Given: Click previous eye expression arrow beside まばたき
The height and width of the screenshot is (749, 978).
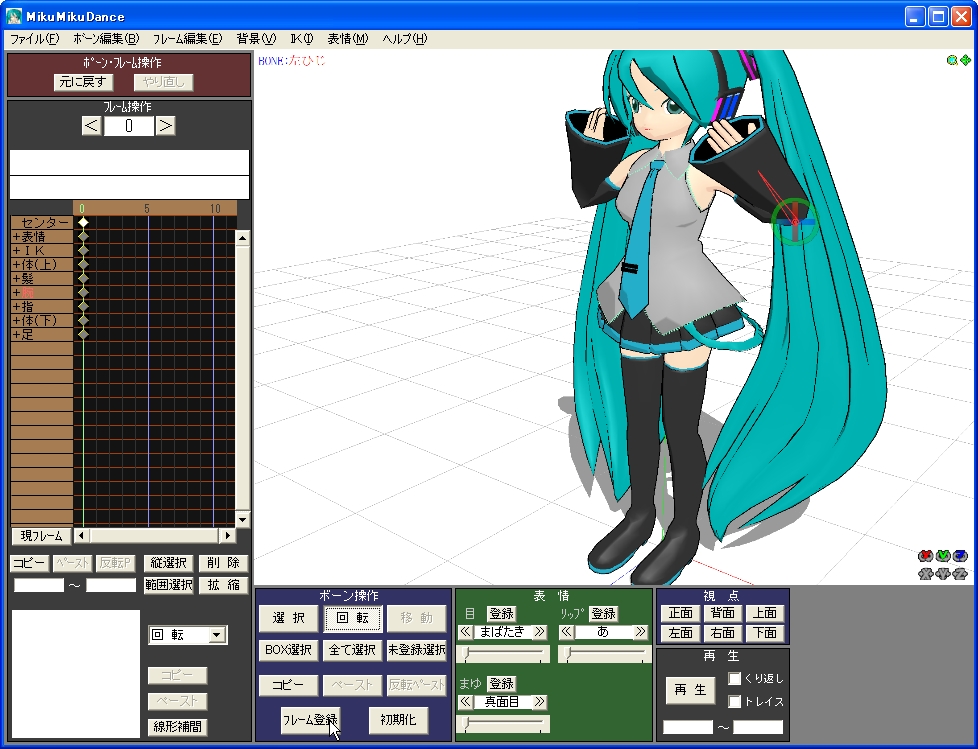Looking at the screenshot, I should [465, 632].
